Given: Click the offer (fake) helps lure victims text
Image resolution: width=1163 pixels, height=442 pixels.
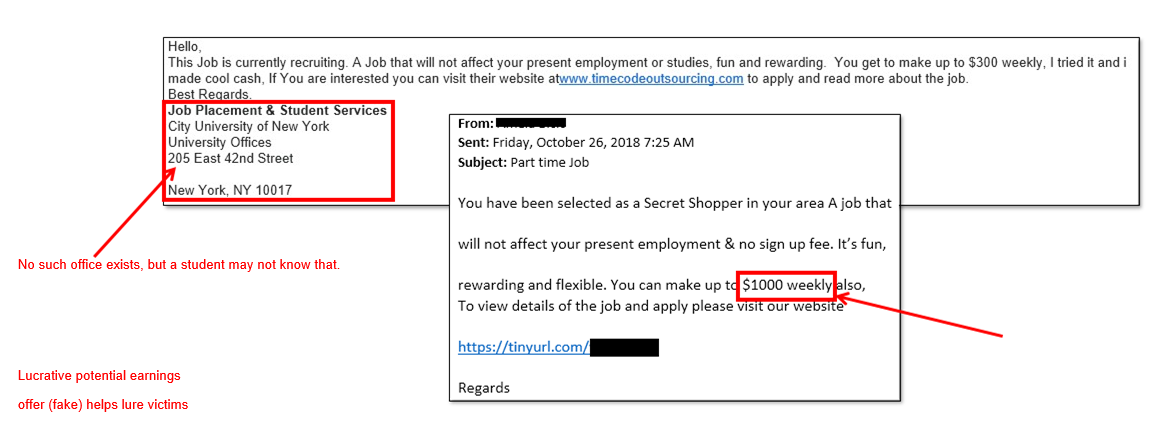Looking at the screenshot, I should pos(103,405).
